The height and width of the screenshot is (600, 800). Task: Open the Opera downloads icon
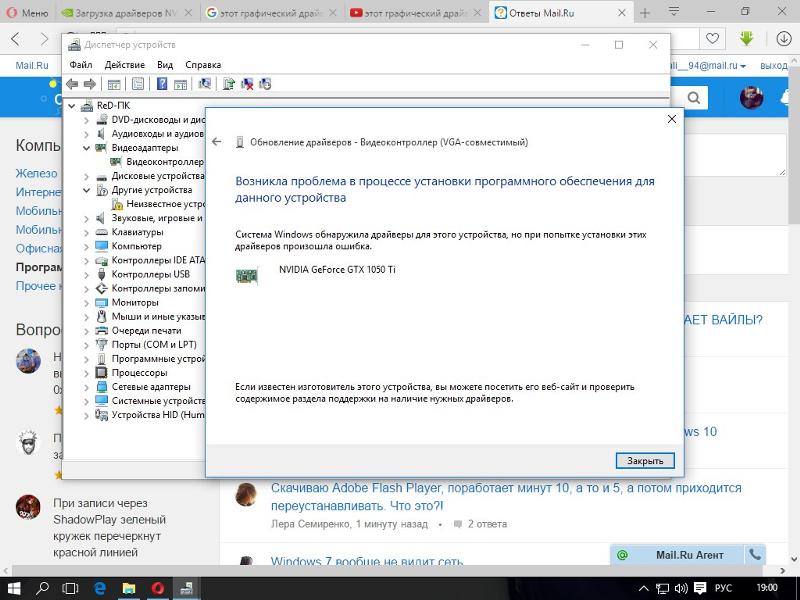pos(783,39)
